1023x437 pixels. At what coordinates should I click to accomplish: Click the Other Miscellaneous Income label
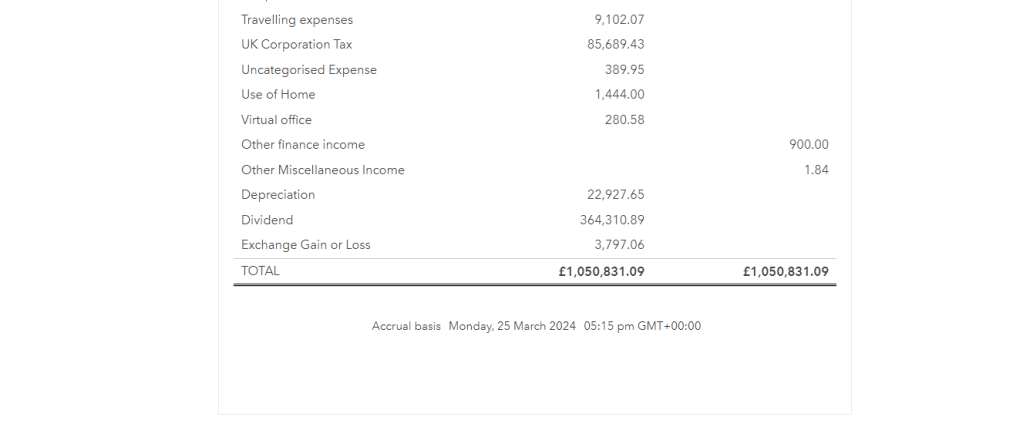tap(322, 170)
